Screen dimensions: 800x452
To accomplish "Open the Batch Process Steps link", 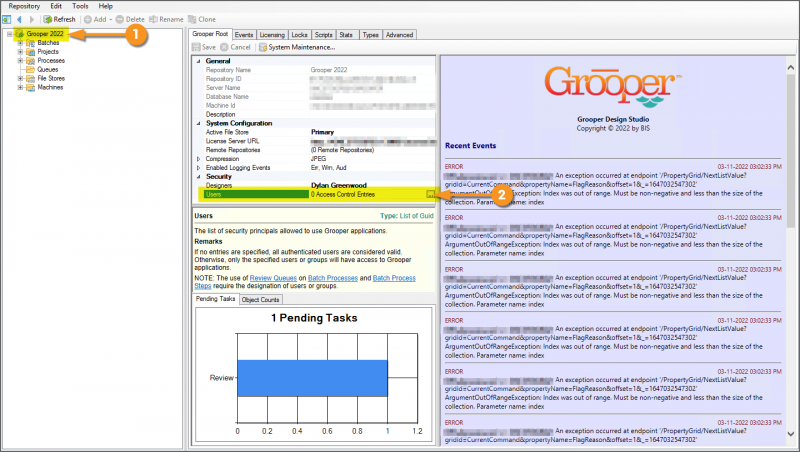I will point(394,278).
